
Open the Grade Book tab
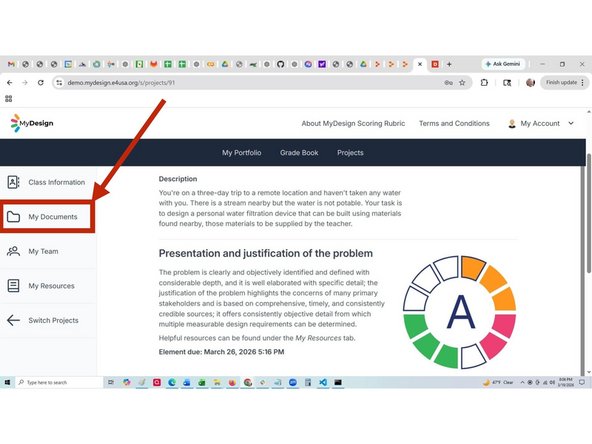click(x=299, y=153)
